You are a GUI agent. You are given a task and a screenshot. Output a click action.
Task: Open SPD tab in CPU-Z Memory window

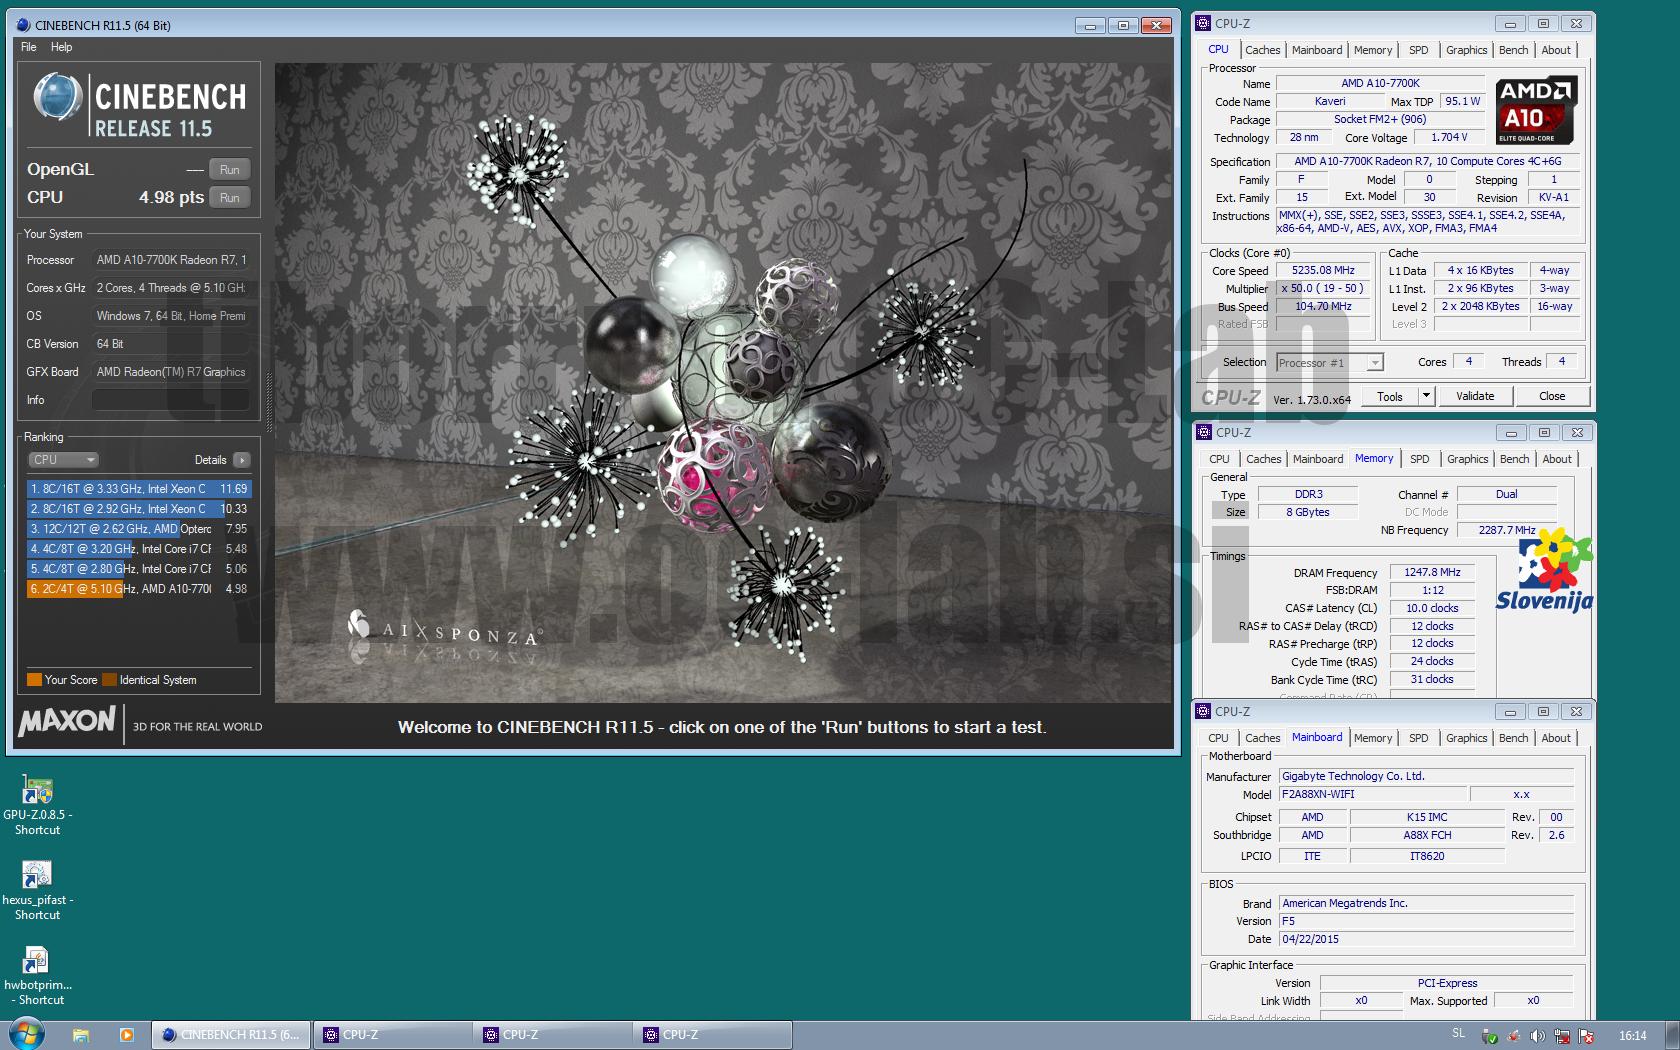(x=1420, y=459)
